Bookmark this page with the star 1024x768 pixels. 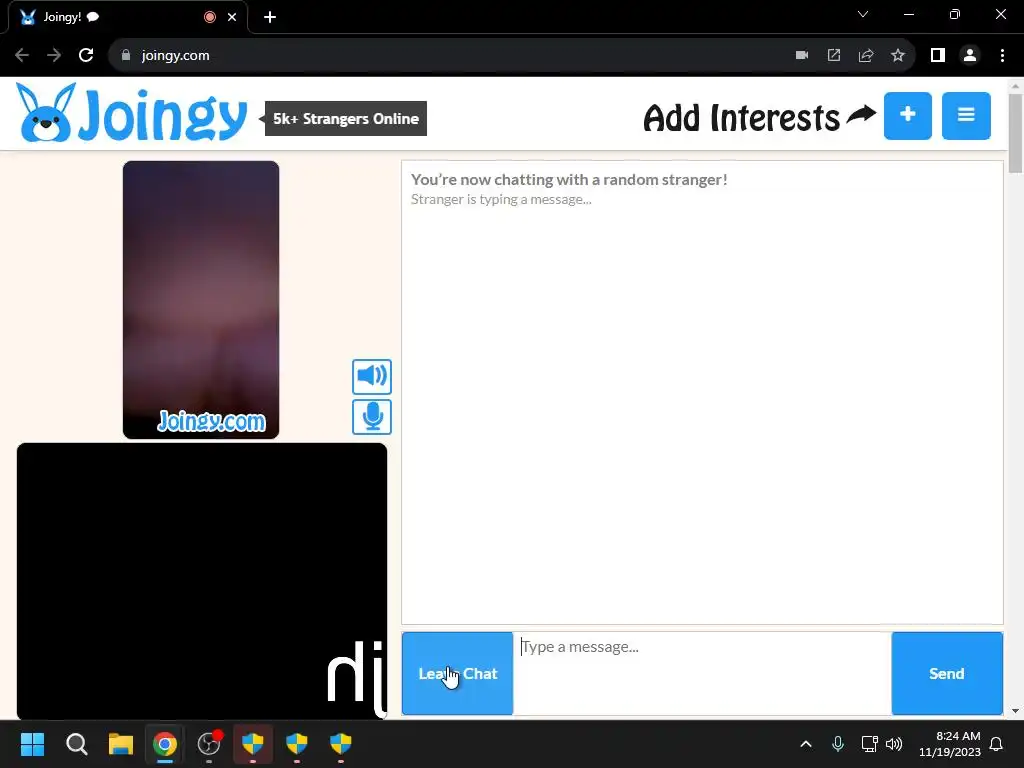[898, 56]
